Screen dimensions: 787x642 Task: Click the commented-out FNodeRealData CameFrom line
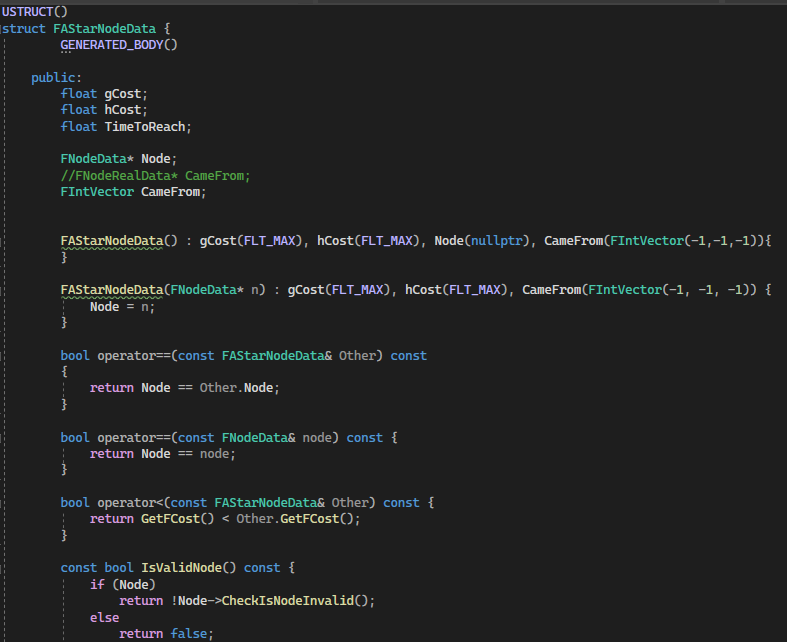[x=154, y=175]
